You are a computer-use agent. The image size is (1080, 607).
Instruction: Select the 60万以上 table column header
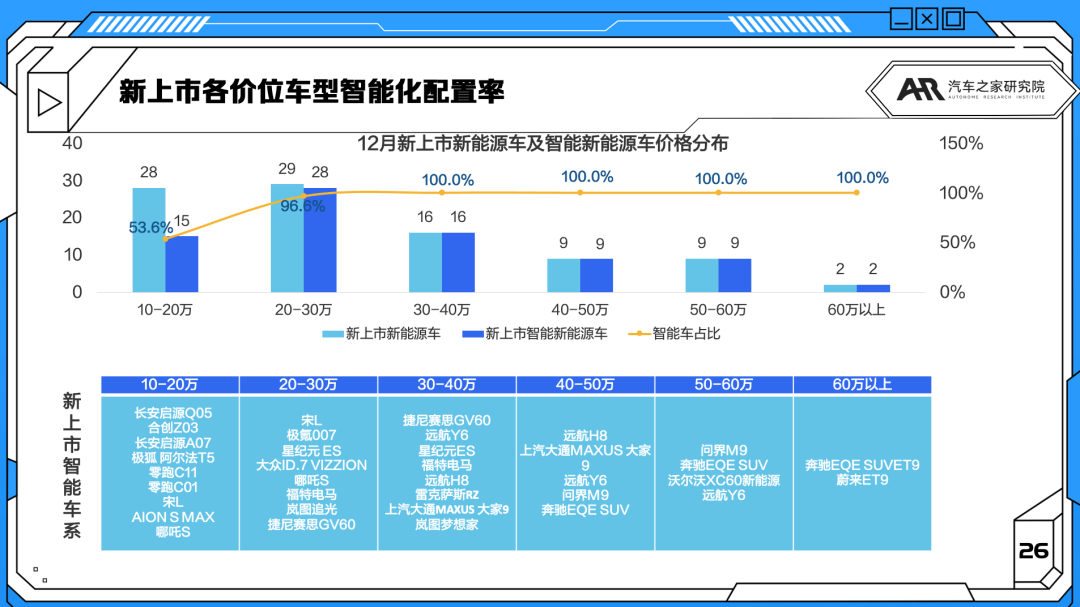tap(862, 384)
